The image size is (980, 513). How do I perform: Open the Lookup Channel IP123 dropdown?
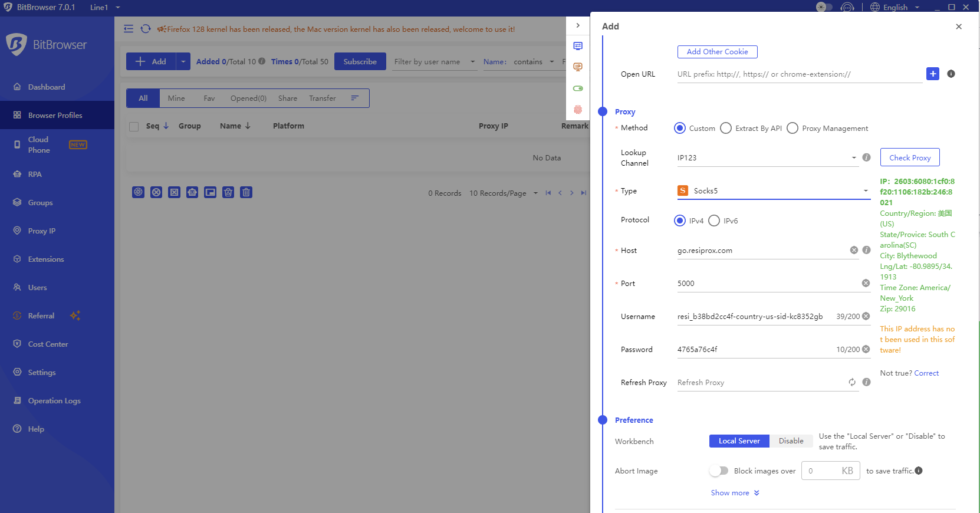[767, 157]
